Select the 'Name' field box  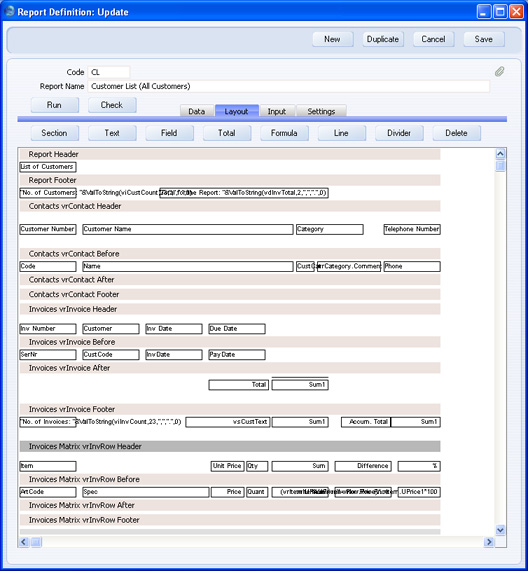(x=188, y=266)
